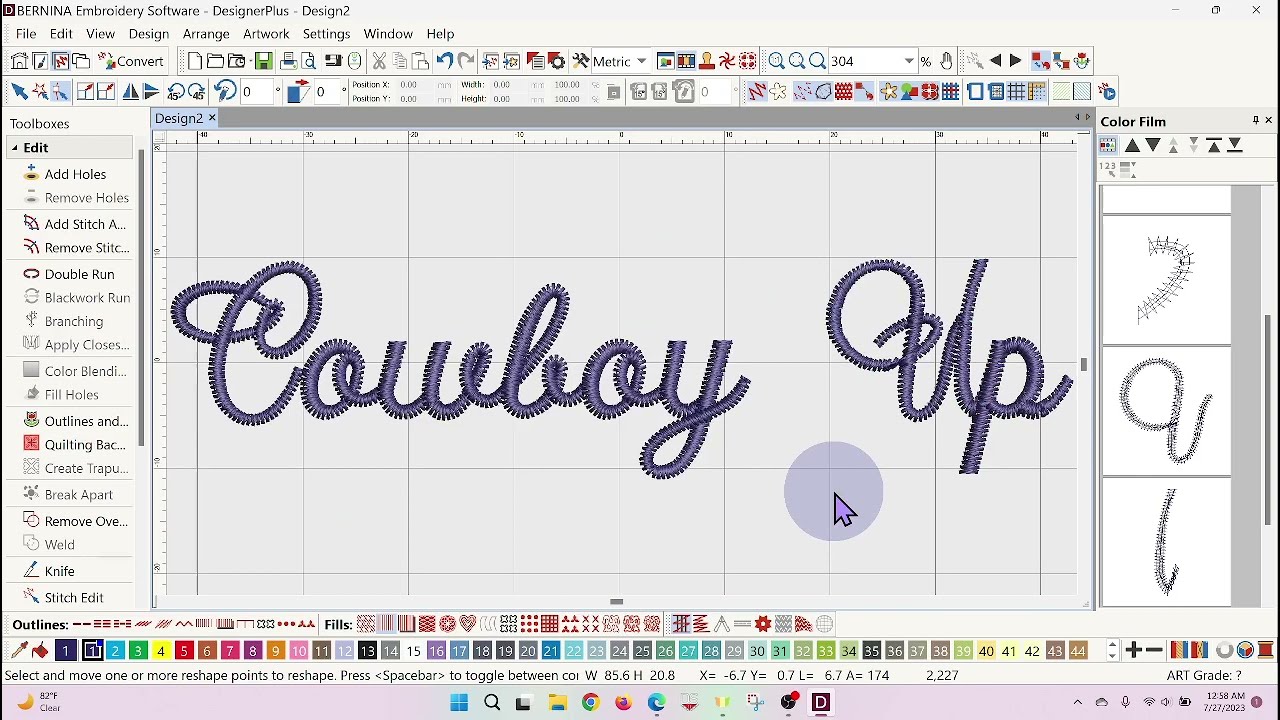Click the blue Undo arrow
Screen dimensions: 1280x720
tap(444, 62)
